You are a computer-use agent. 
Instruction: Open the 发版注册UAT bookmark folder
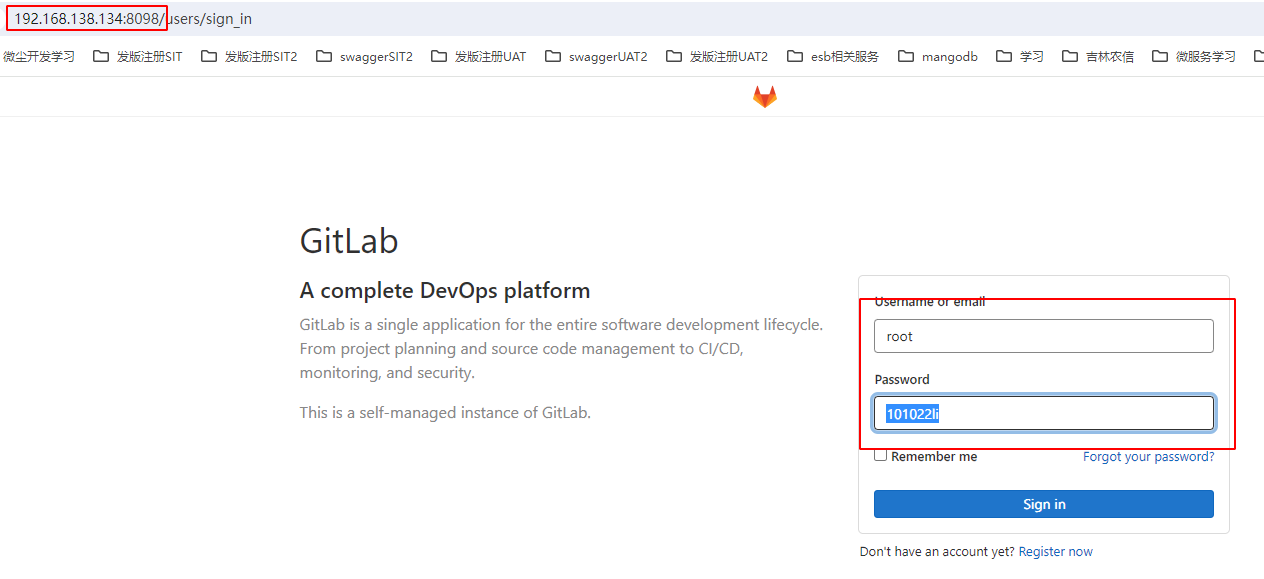coord(479,57)
